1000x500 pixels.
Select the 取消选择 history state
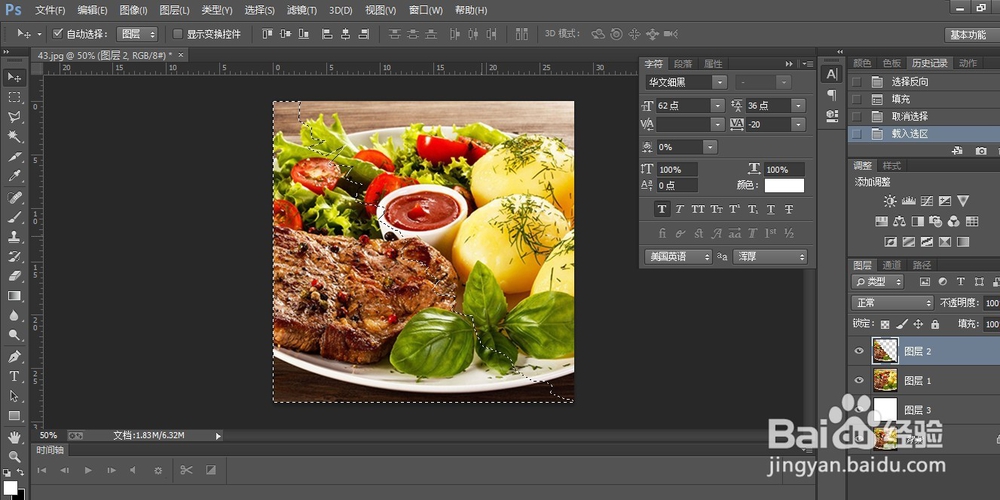point(910,116)
